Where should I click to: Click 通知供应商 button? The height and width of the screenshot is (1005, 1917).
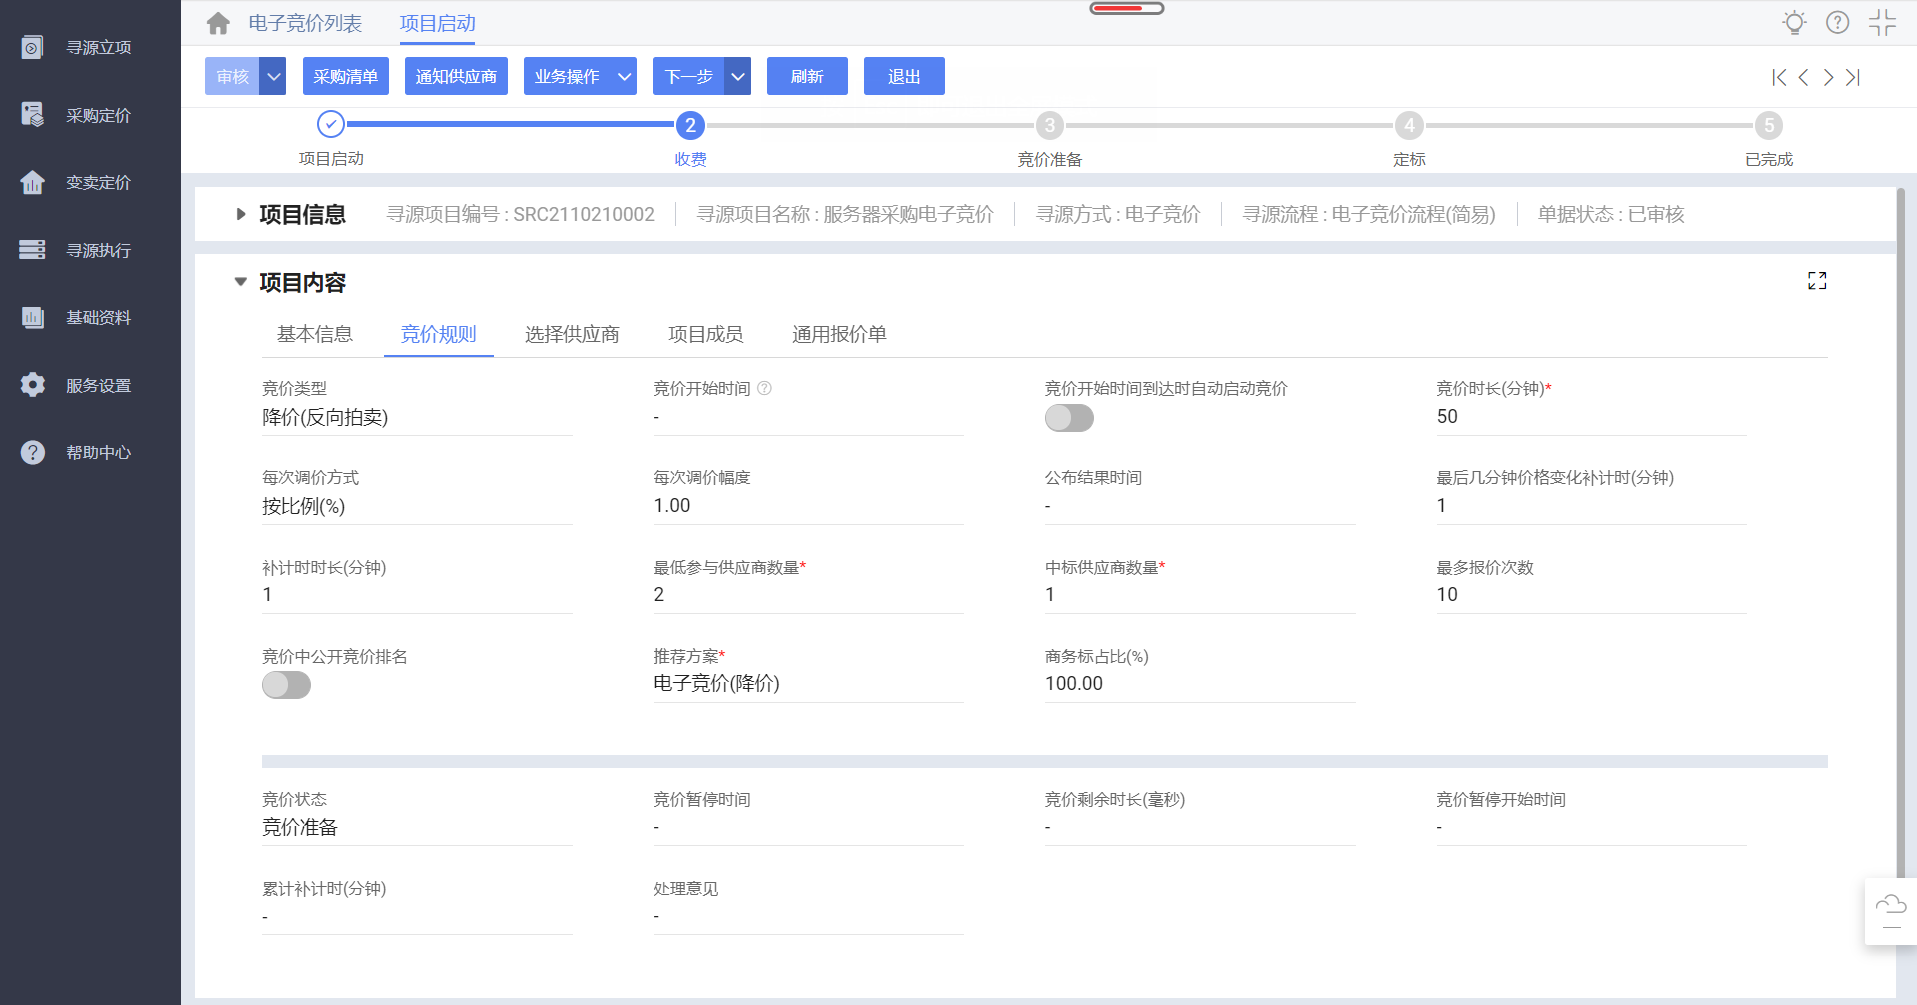[456, 76]
